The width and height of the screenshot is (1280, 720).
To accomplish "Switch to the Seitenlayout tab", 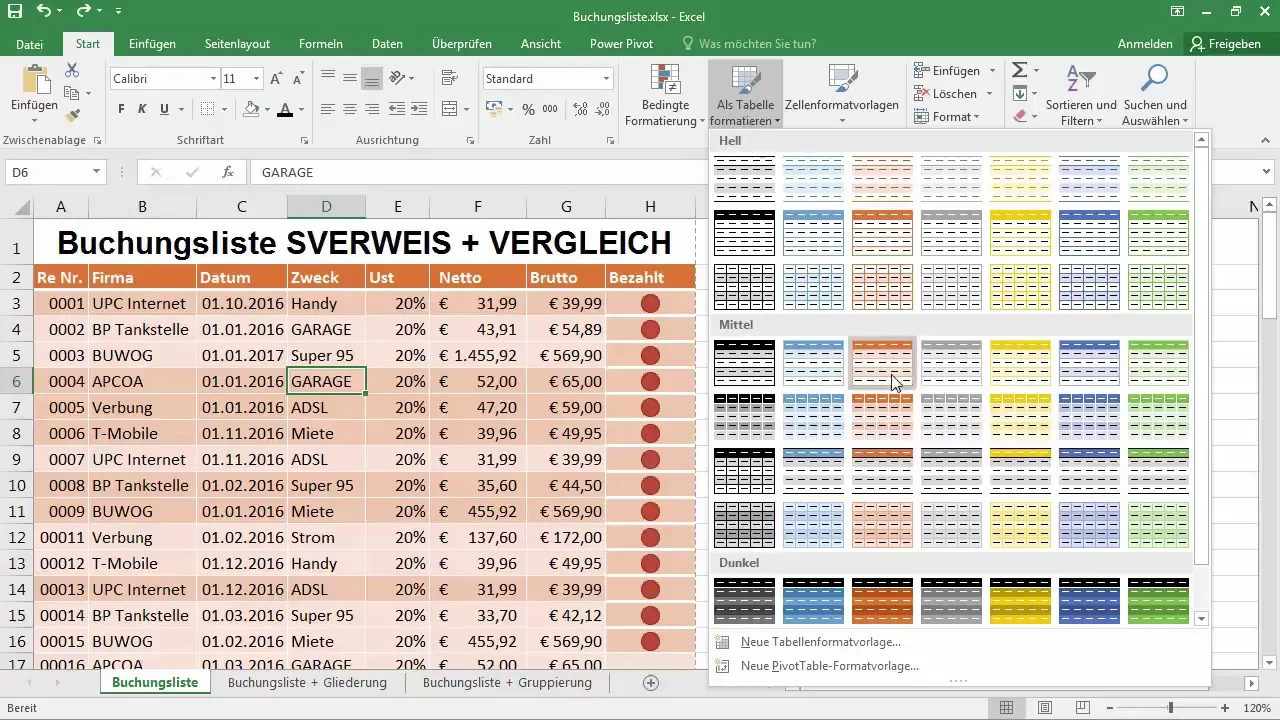I will tap(237, 44).
